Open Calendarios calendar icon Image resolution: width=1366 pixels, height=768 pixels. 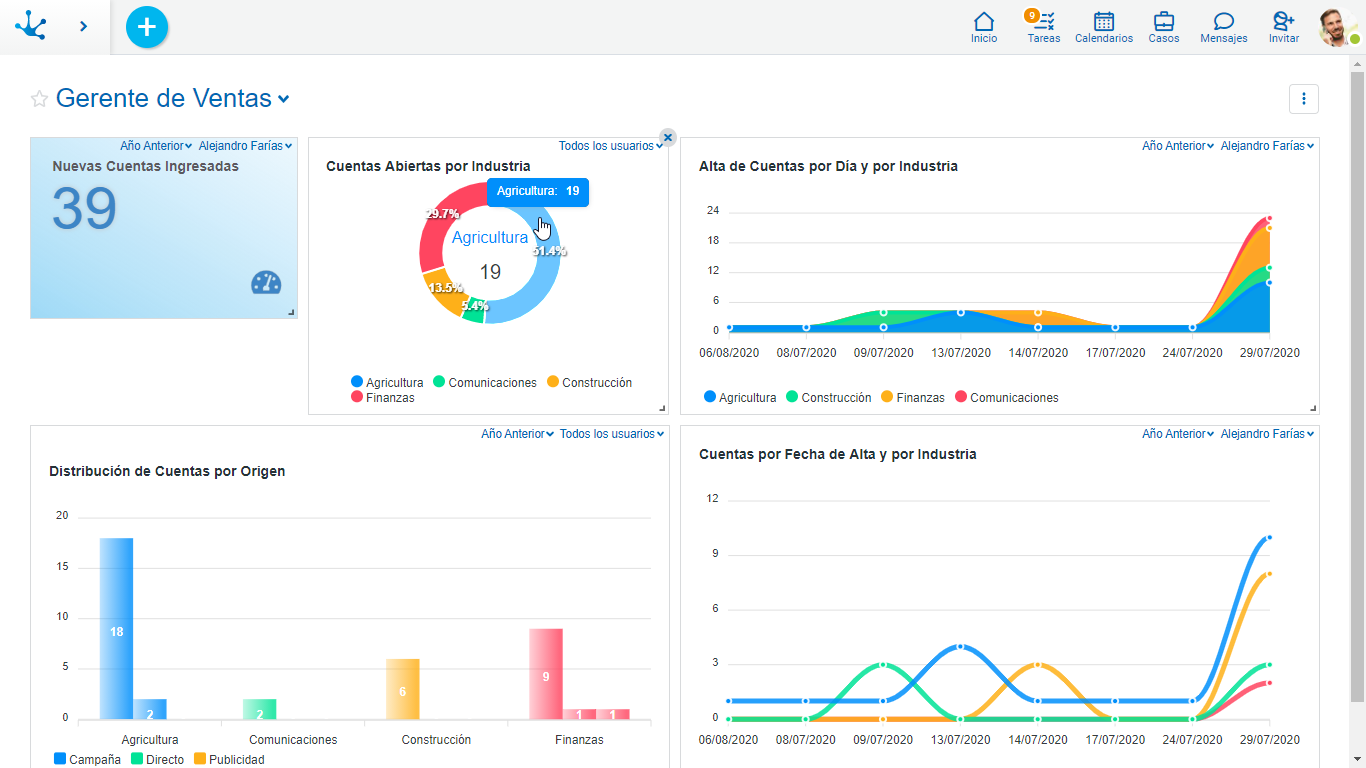1104,28
